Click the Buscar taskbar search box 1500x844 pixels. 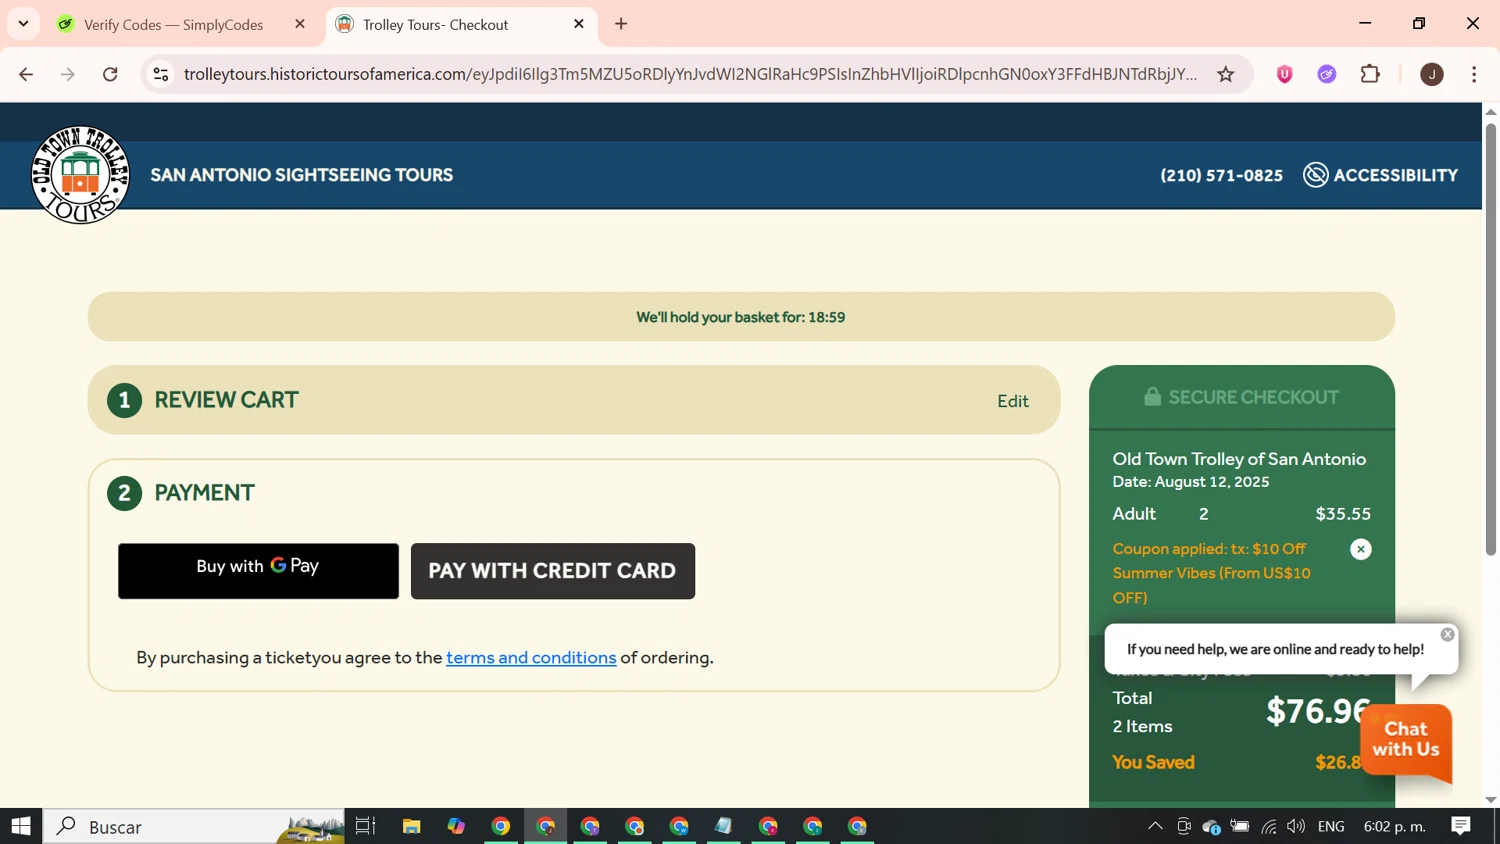(x=194, y=826)
